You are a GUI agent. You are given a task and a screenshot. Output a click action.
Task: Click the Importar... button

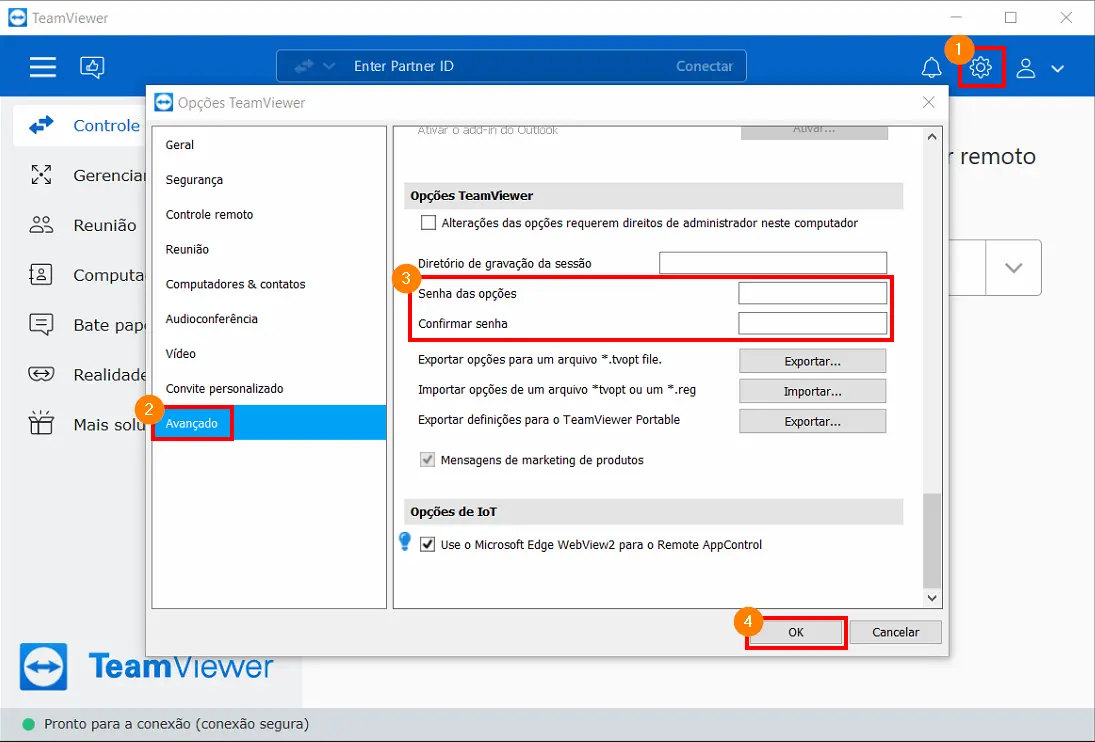(812, 391)
